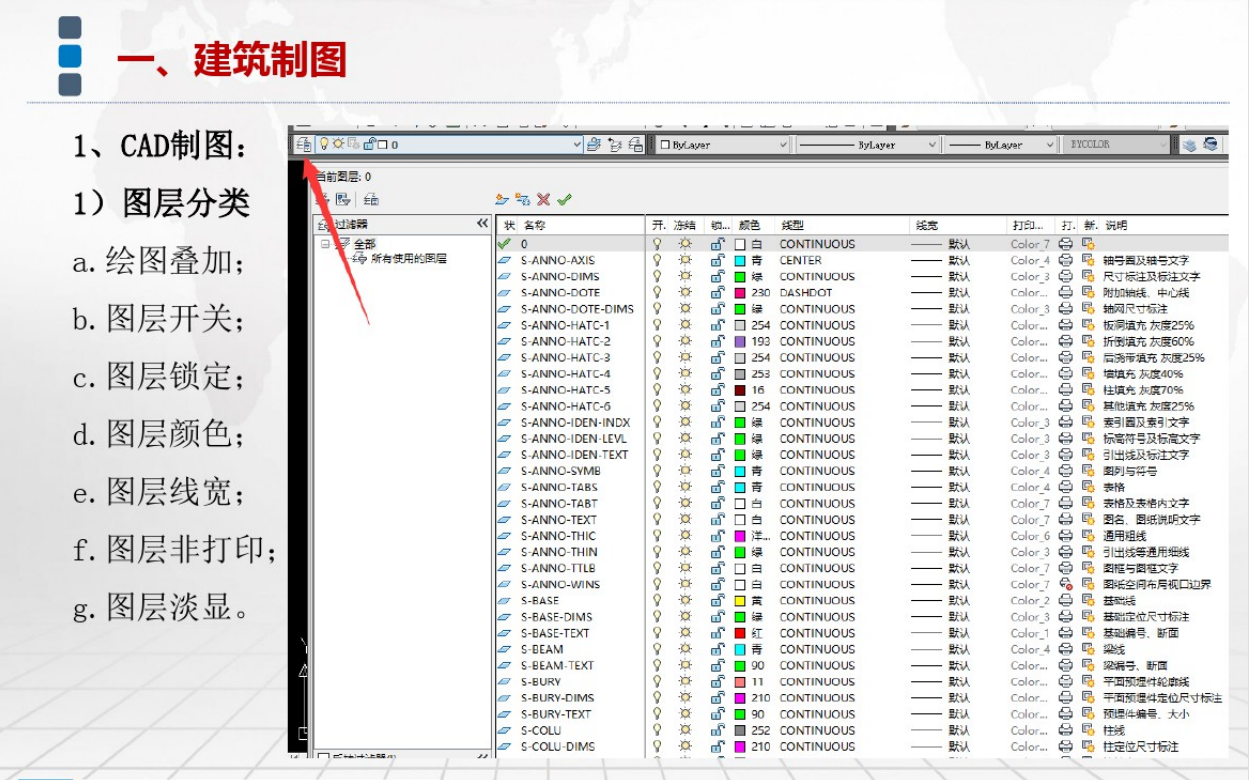Screen dimensions: 1249x780
Task: Select the S-ANNO-IDEN-LEVL layer name
Action: pos(574,439)
